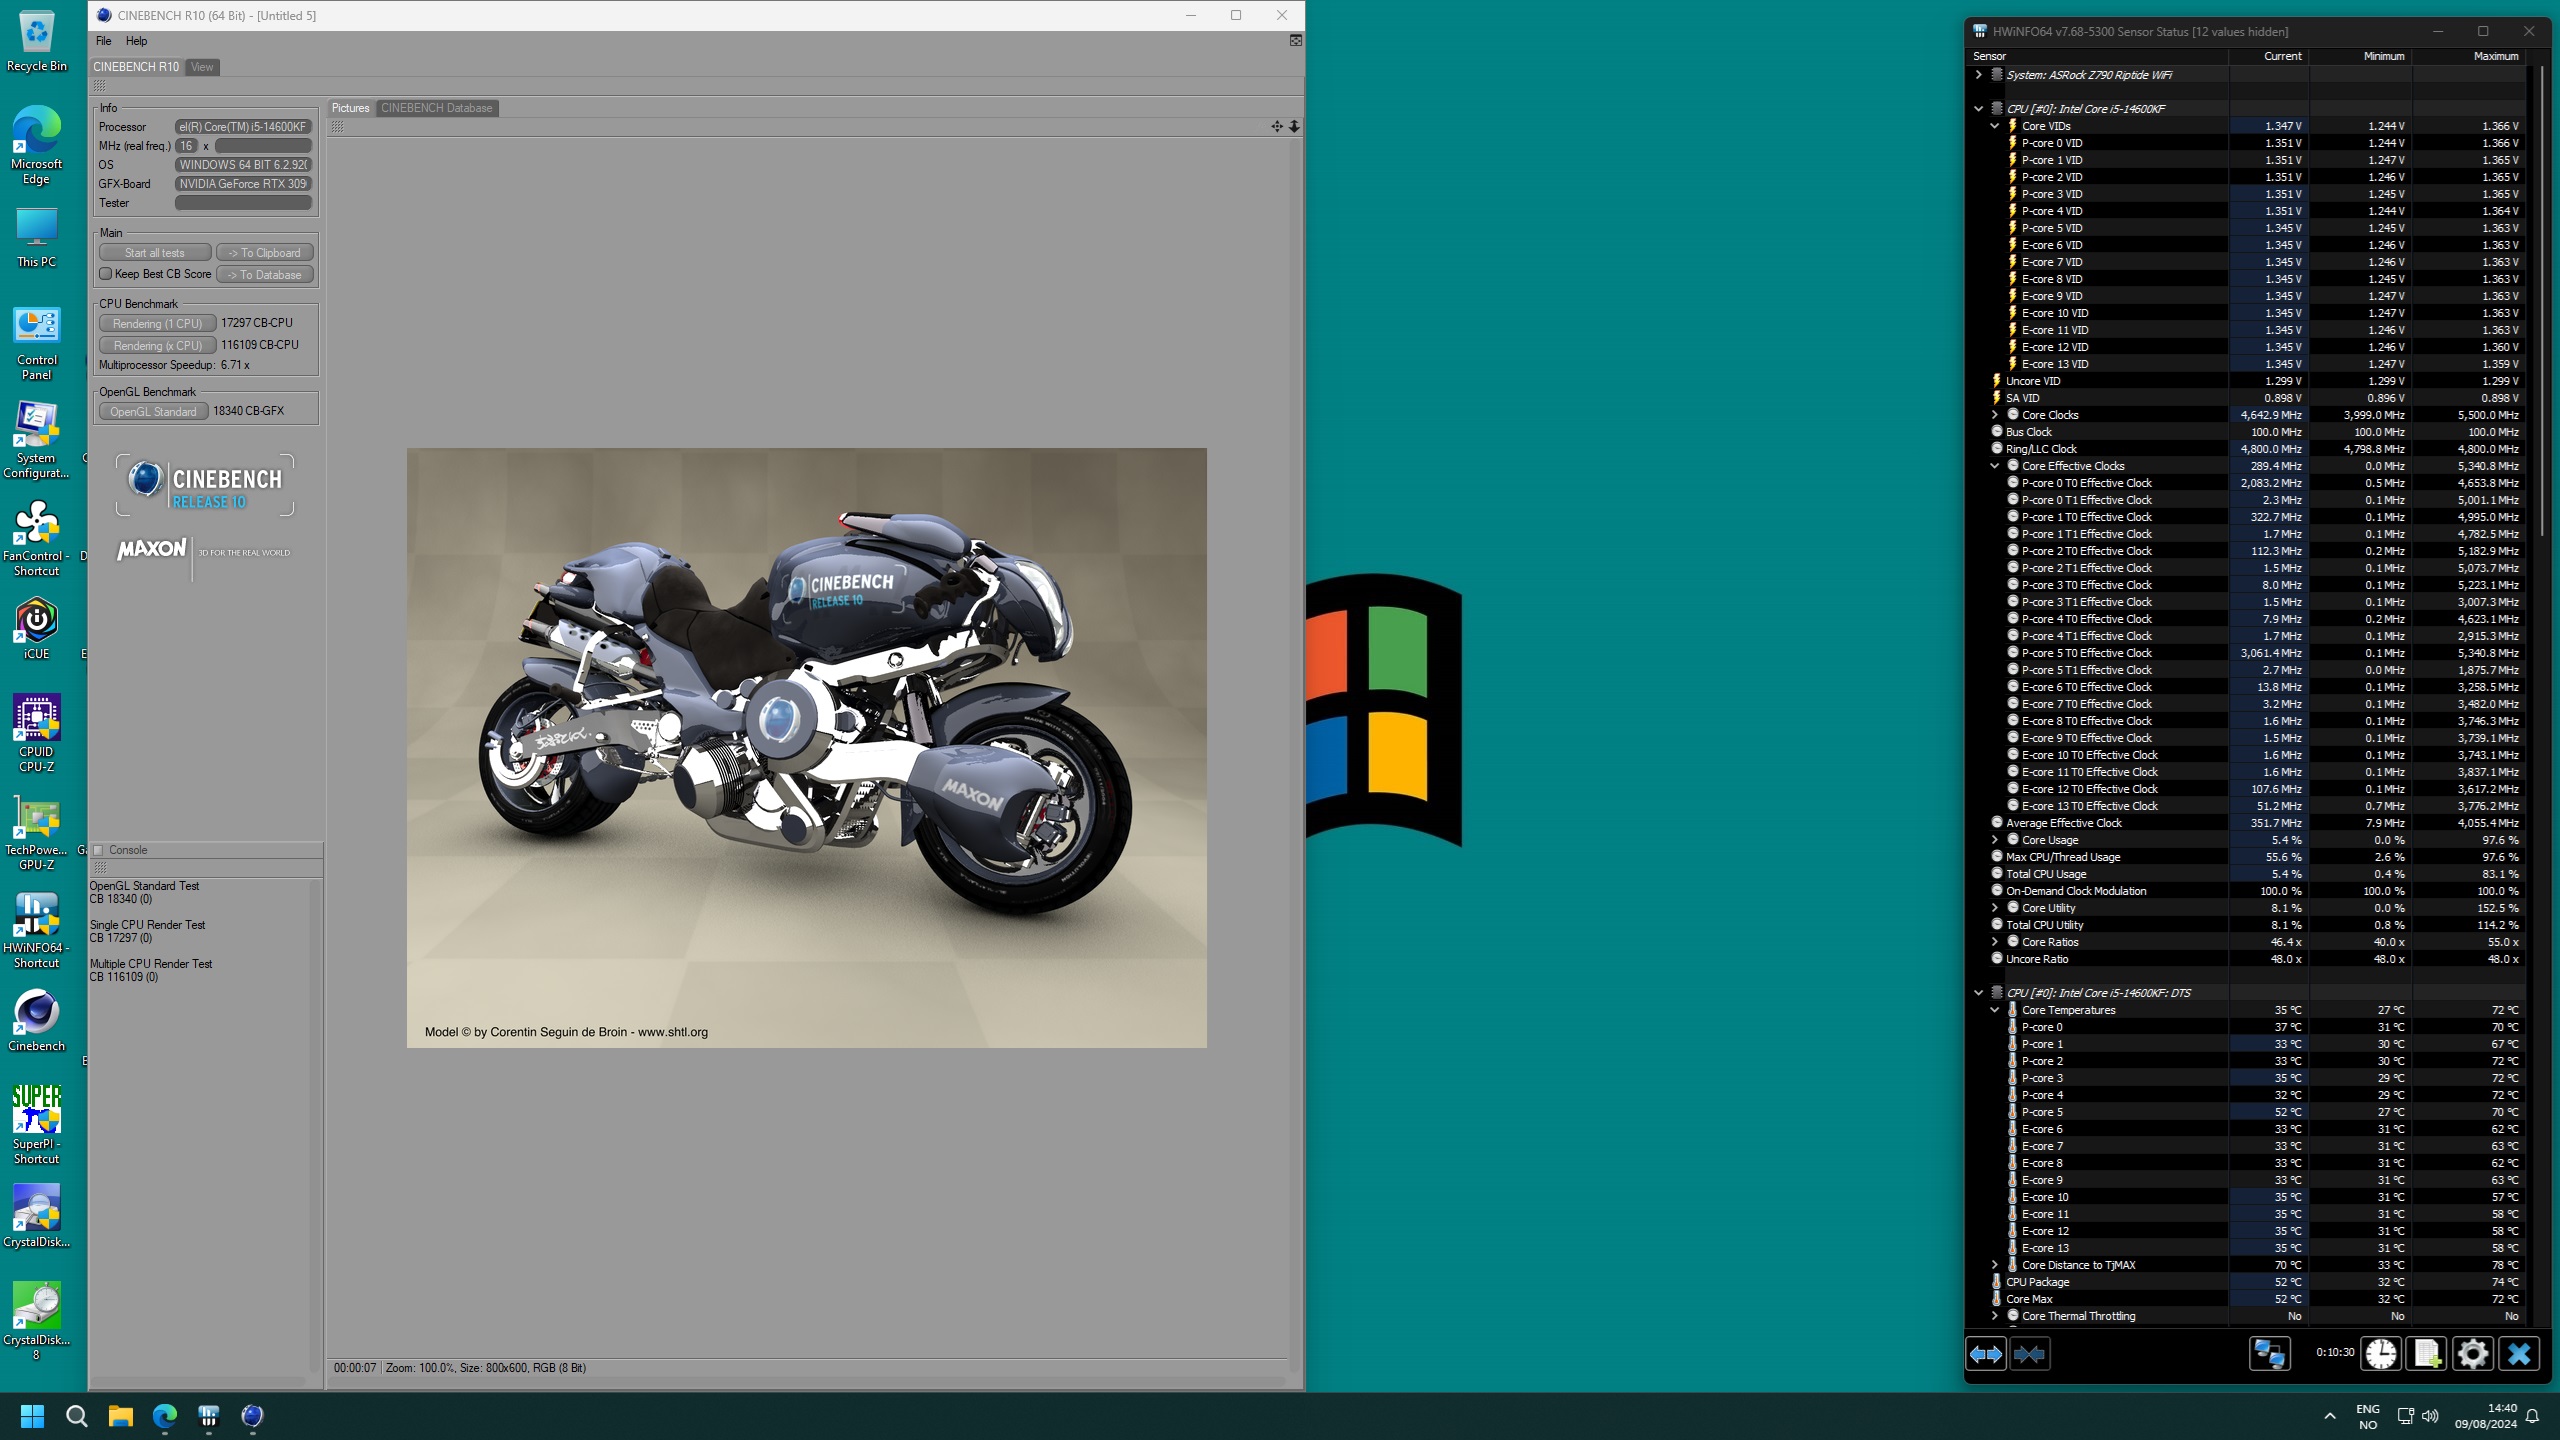
Task: Start logging with the HWiNFO sheet icon
Action: coord(2426,1354)
